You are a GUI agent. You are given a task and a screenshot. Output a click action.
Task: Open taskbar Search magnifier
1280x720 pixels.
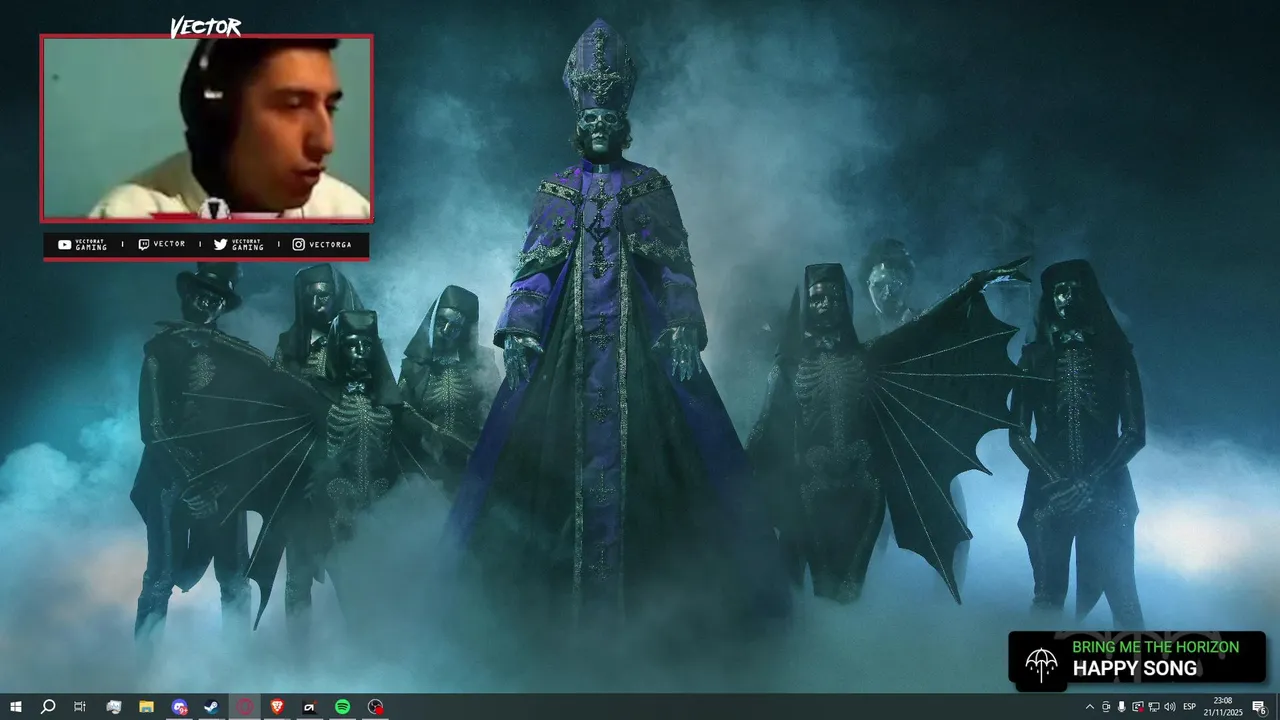tap(47, 707)
